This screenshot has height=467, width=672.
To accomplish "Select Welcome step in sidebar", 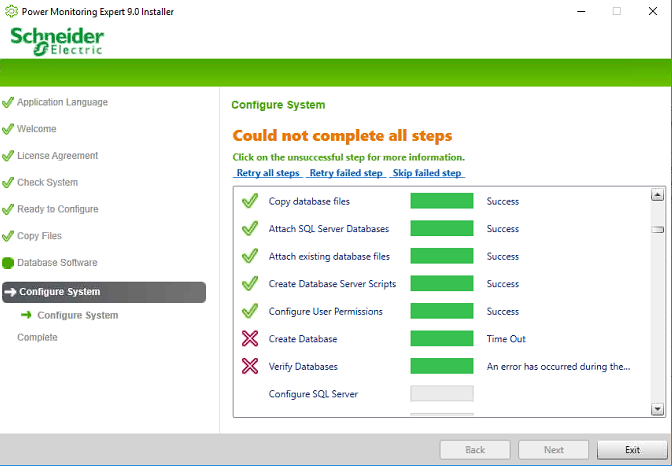I will pos(36,129).
